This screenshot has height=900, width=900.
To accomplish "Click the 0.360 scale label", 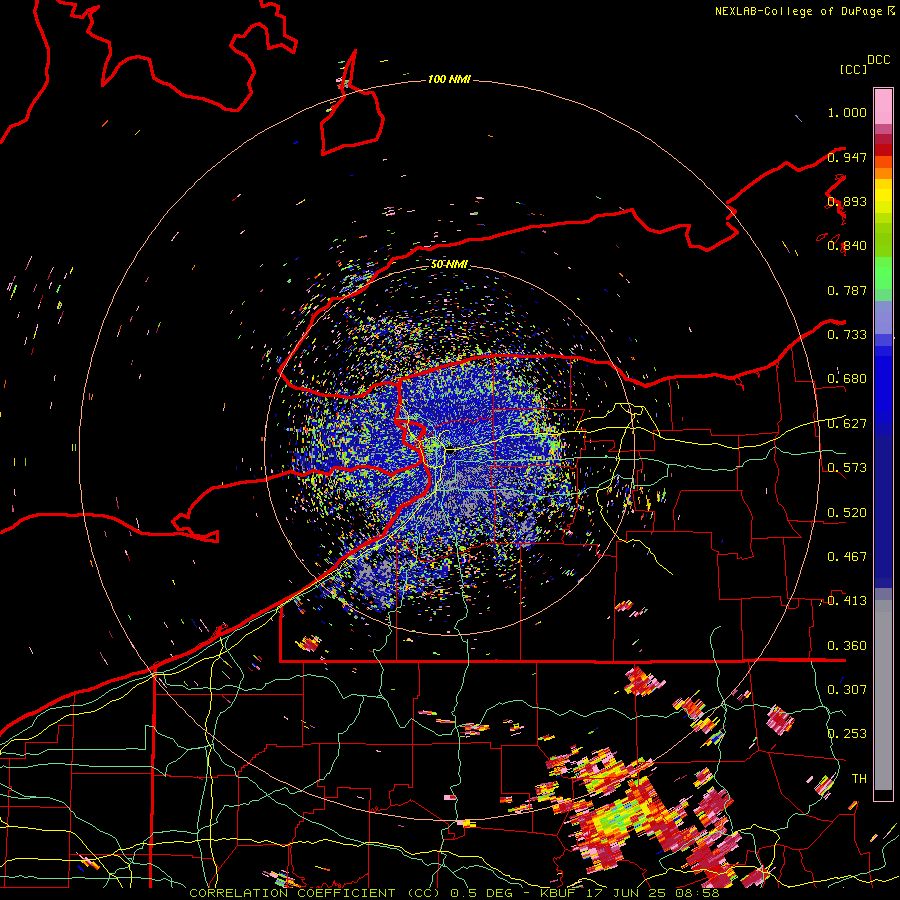I will click(x=847, y=646).
